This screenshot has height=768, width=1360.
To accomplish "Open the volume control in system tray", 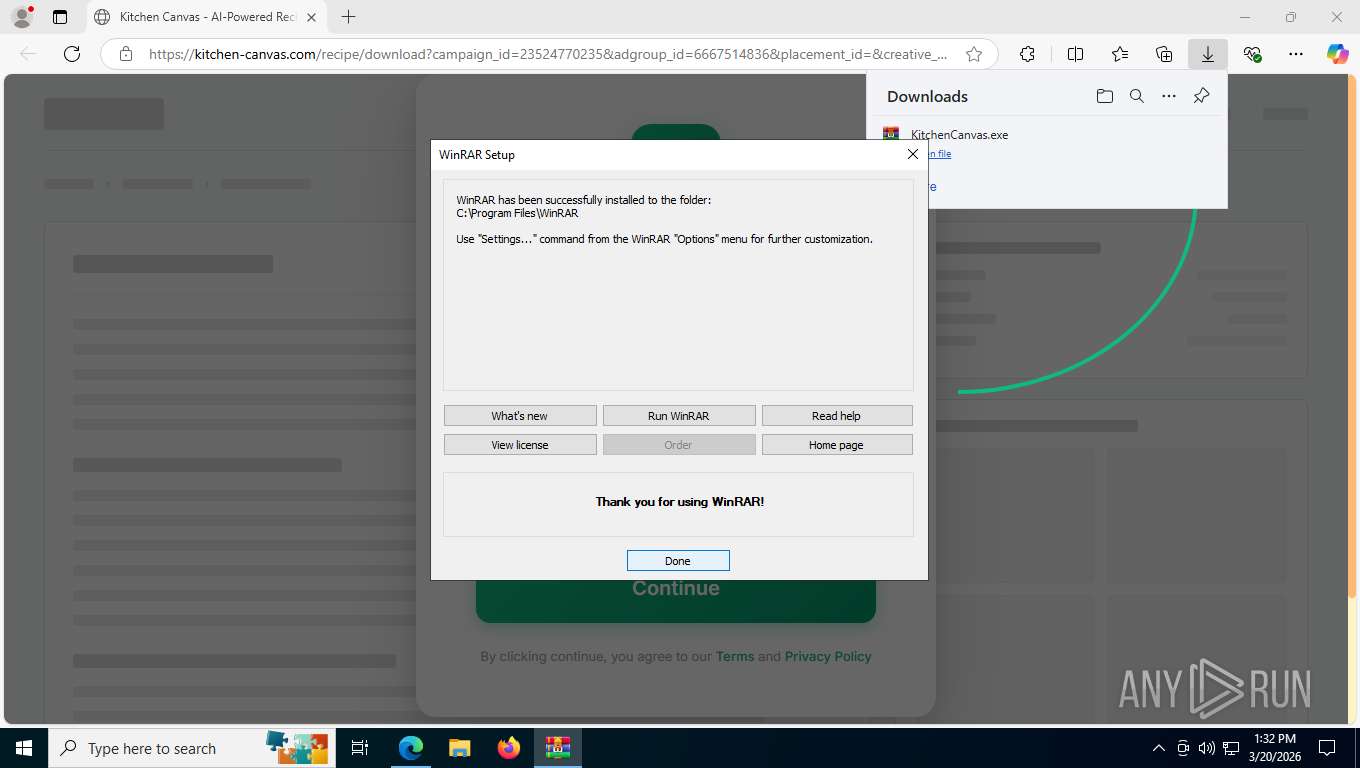I will pyautogui.click(x=1207, y=748).
